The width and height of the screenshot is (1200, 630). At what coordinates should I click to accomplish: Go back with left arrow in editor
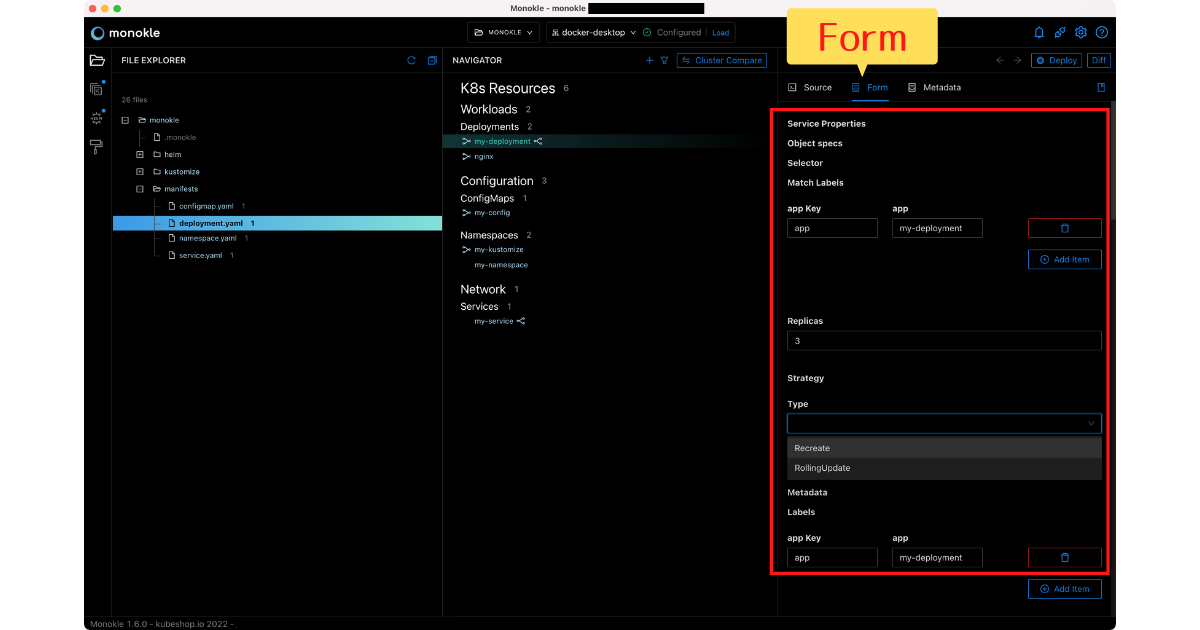[x=999, y=60]
